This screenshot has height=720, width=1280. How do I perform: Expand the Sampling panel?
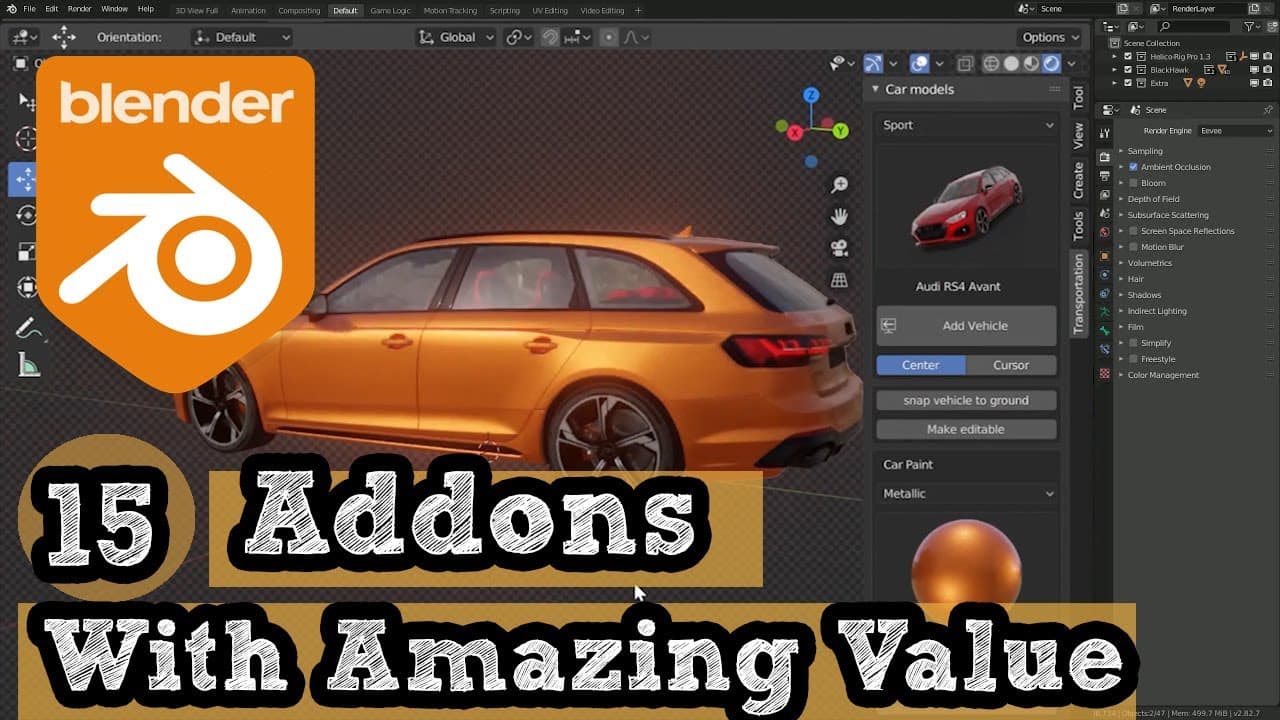click(1145, 151)
